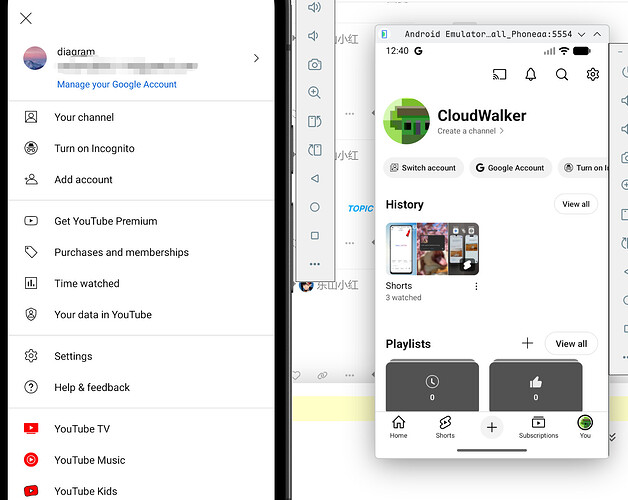
Task: Click emulator more options ellipsis
Action: tap(315, 264)
